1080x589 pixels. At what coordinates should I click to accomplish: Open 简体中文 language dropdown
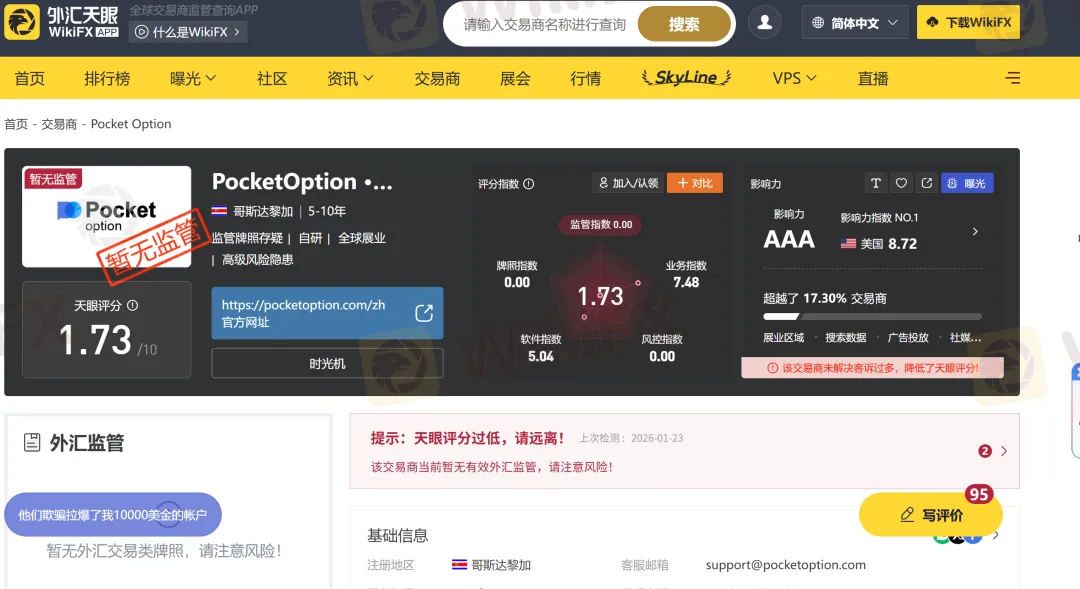click(x=855, y=23)
